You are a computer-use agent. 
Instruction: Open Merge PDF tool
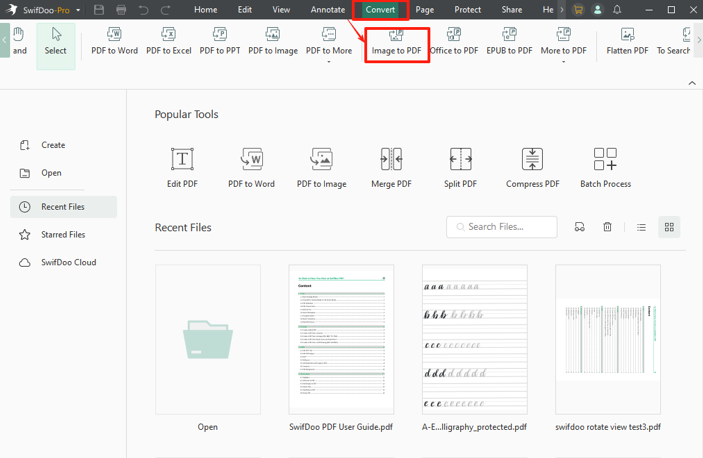391,168
